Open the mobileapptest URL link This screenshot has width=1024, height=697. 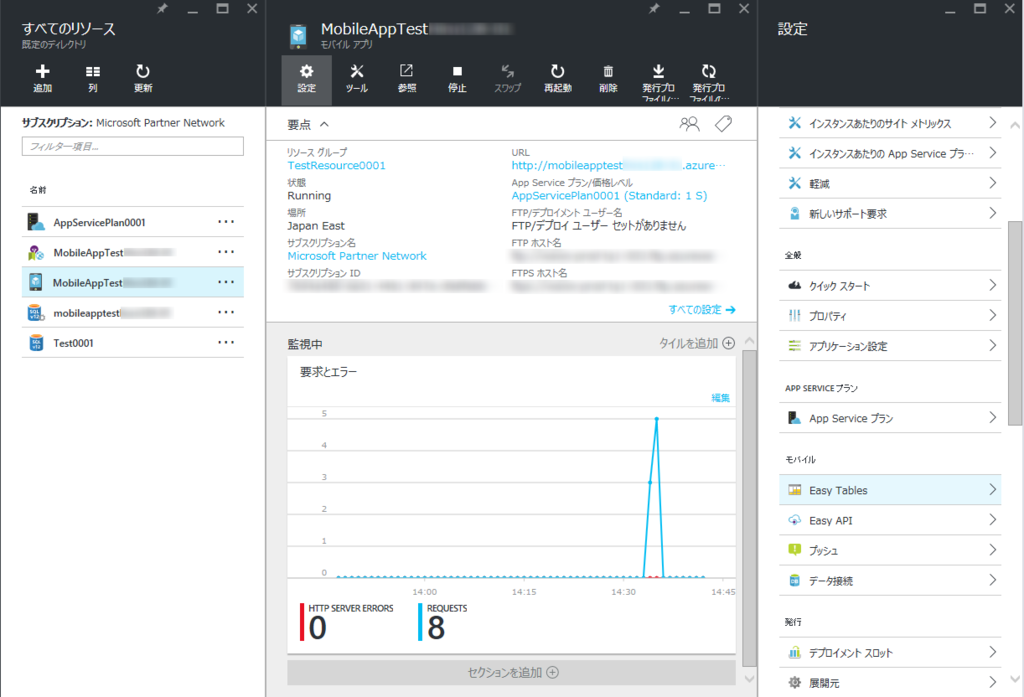pyautogui.click(x=618, y=165)
